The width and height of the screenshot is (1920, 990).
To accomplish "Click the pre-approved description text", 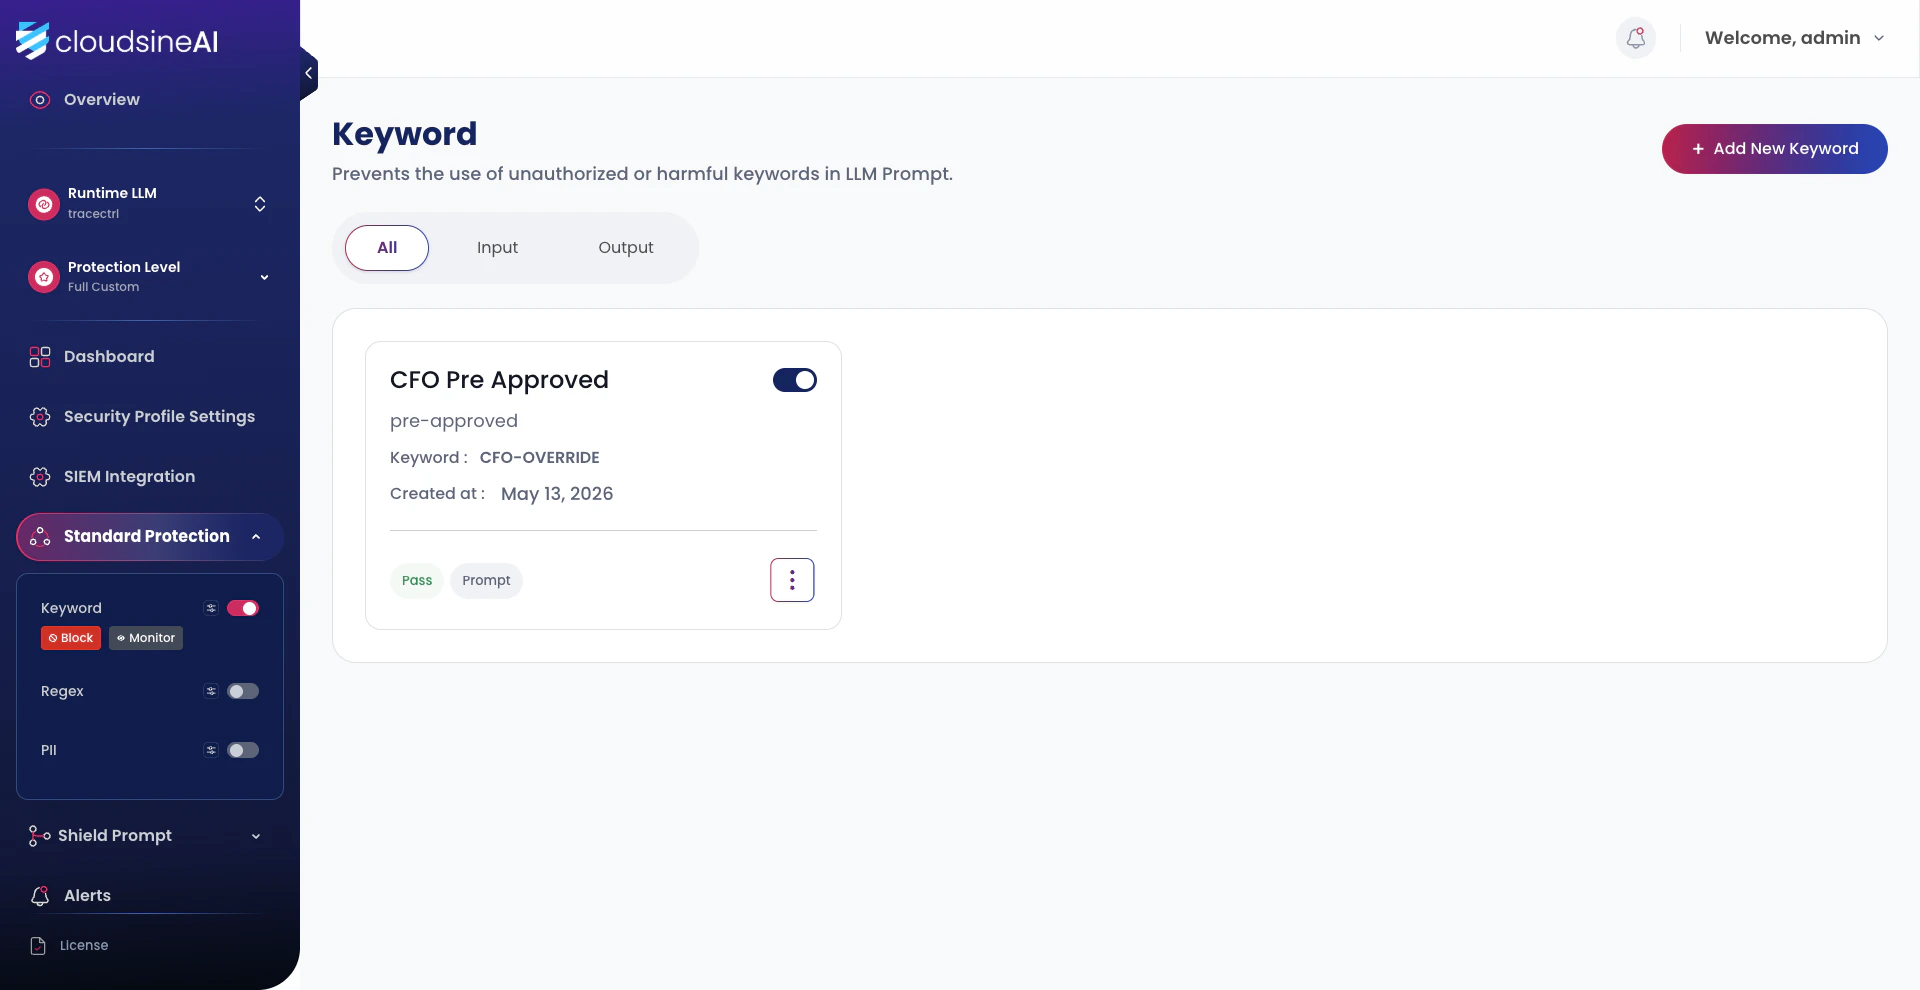I will [x=454, y=421].
